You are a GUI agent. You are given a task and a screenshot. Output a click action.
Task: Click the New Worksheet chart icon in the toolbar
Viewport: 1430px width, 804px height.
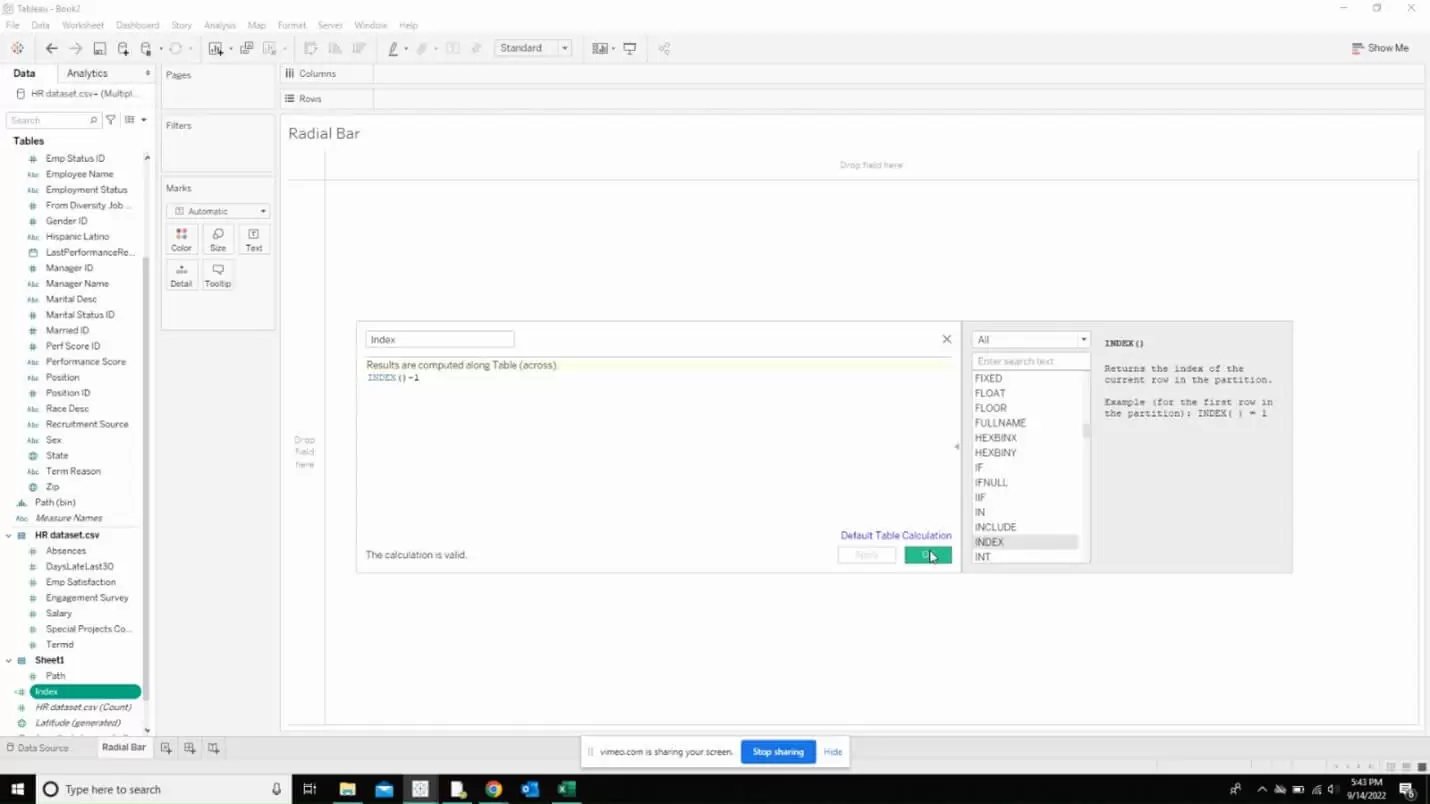215,48
